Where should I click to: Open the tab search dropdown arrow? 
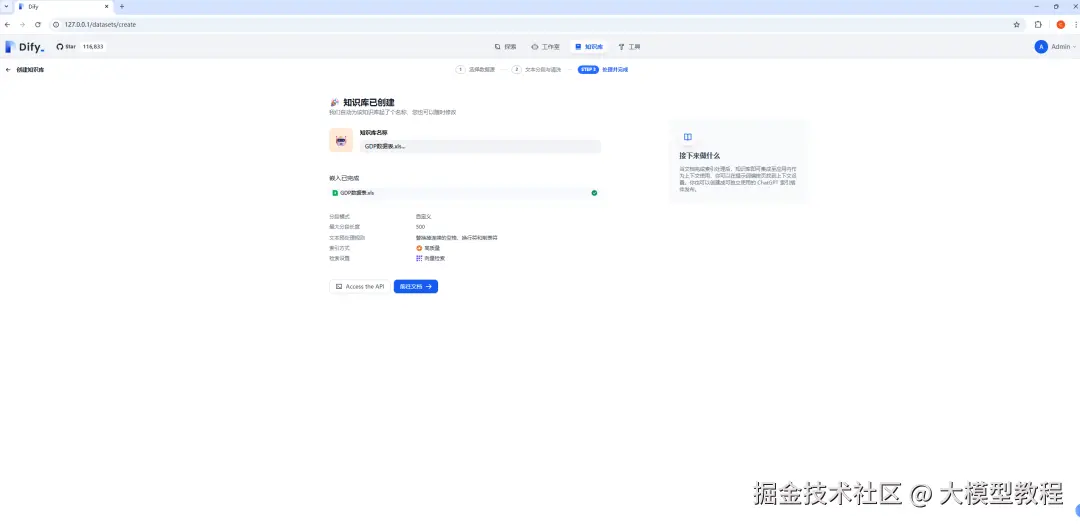click(x=6, y=6)
